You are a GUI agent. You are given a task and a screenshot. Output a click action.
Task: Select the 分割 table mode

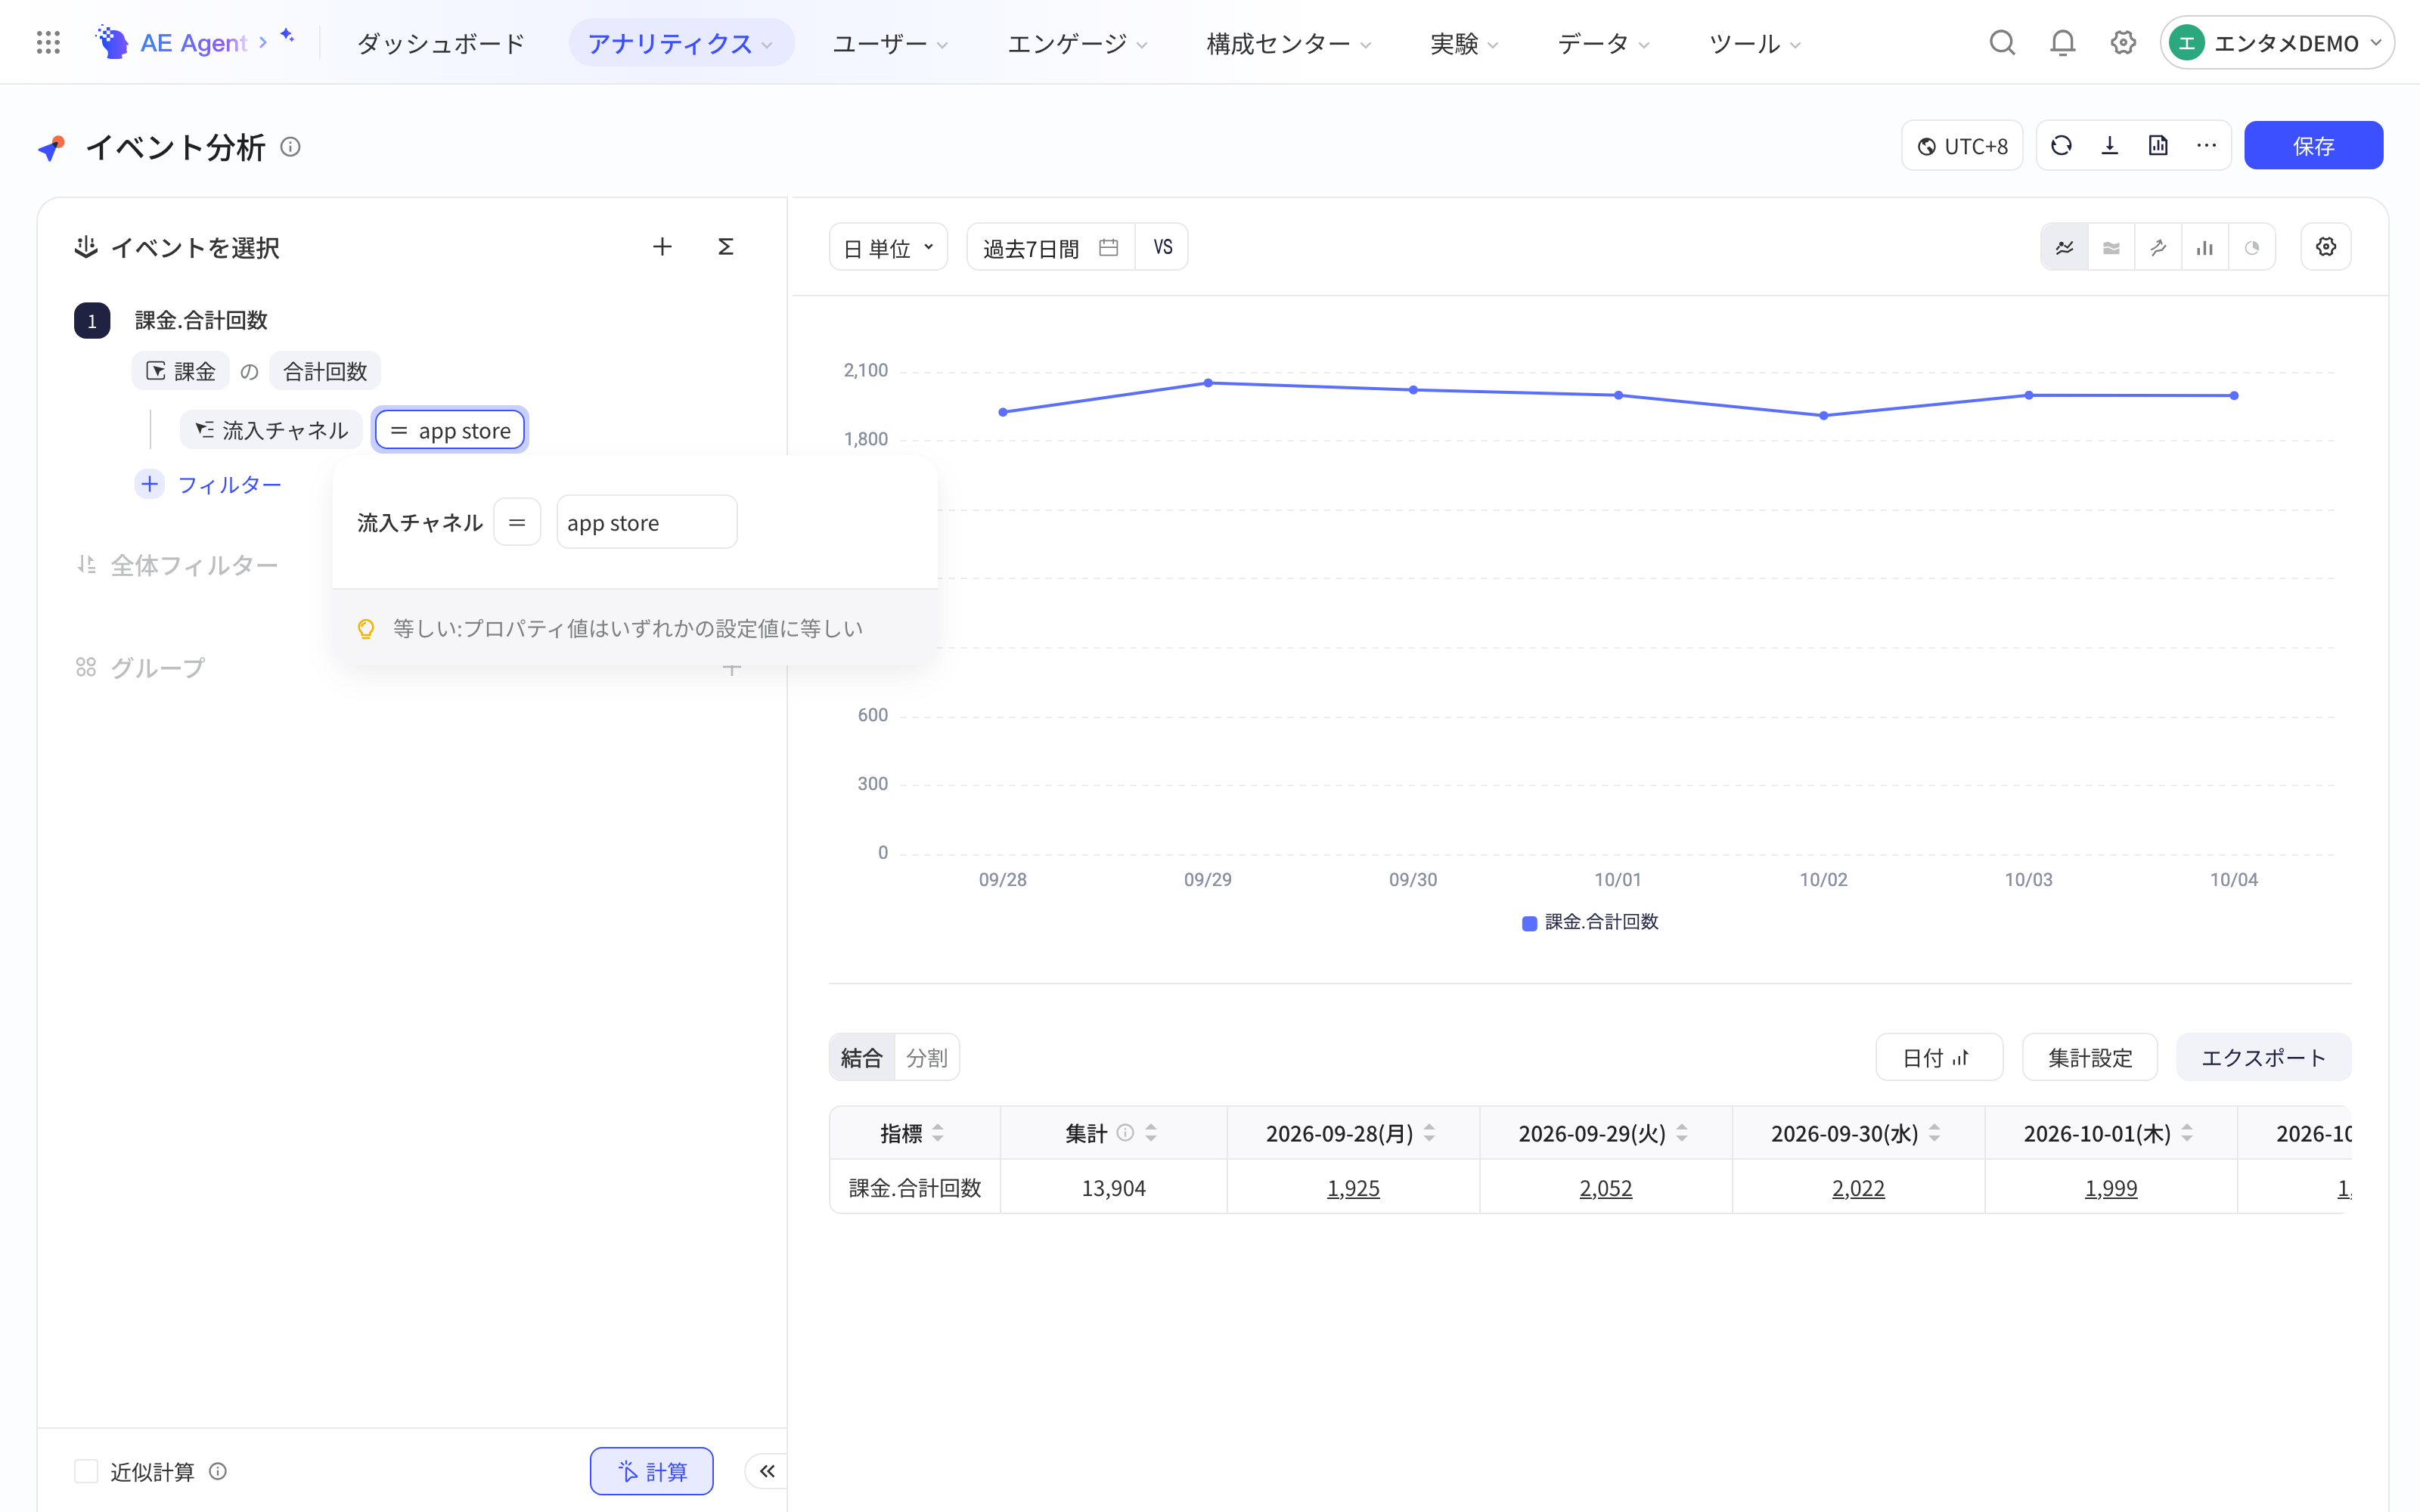point(926,1058)
